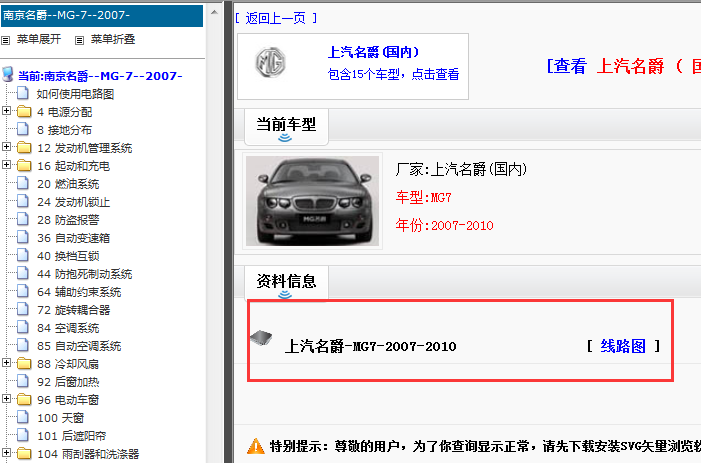Open the 上汽名爵 (国内) brand link
This screenshot has width=701, height=463.
[x=373, y=52]
